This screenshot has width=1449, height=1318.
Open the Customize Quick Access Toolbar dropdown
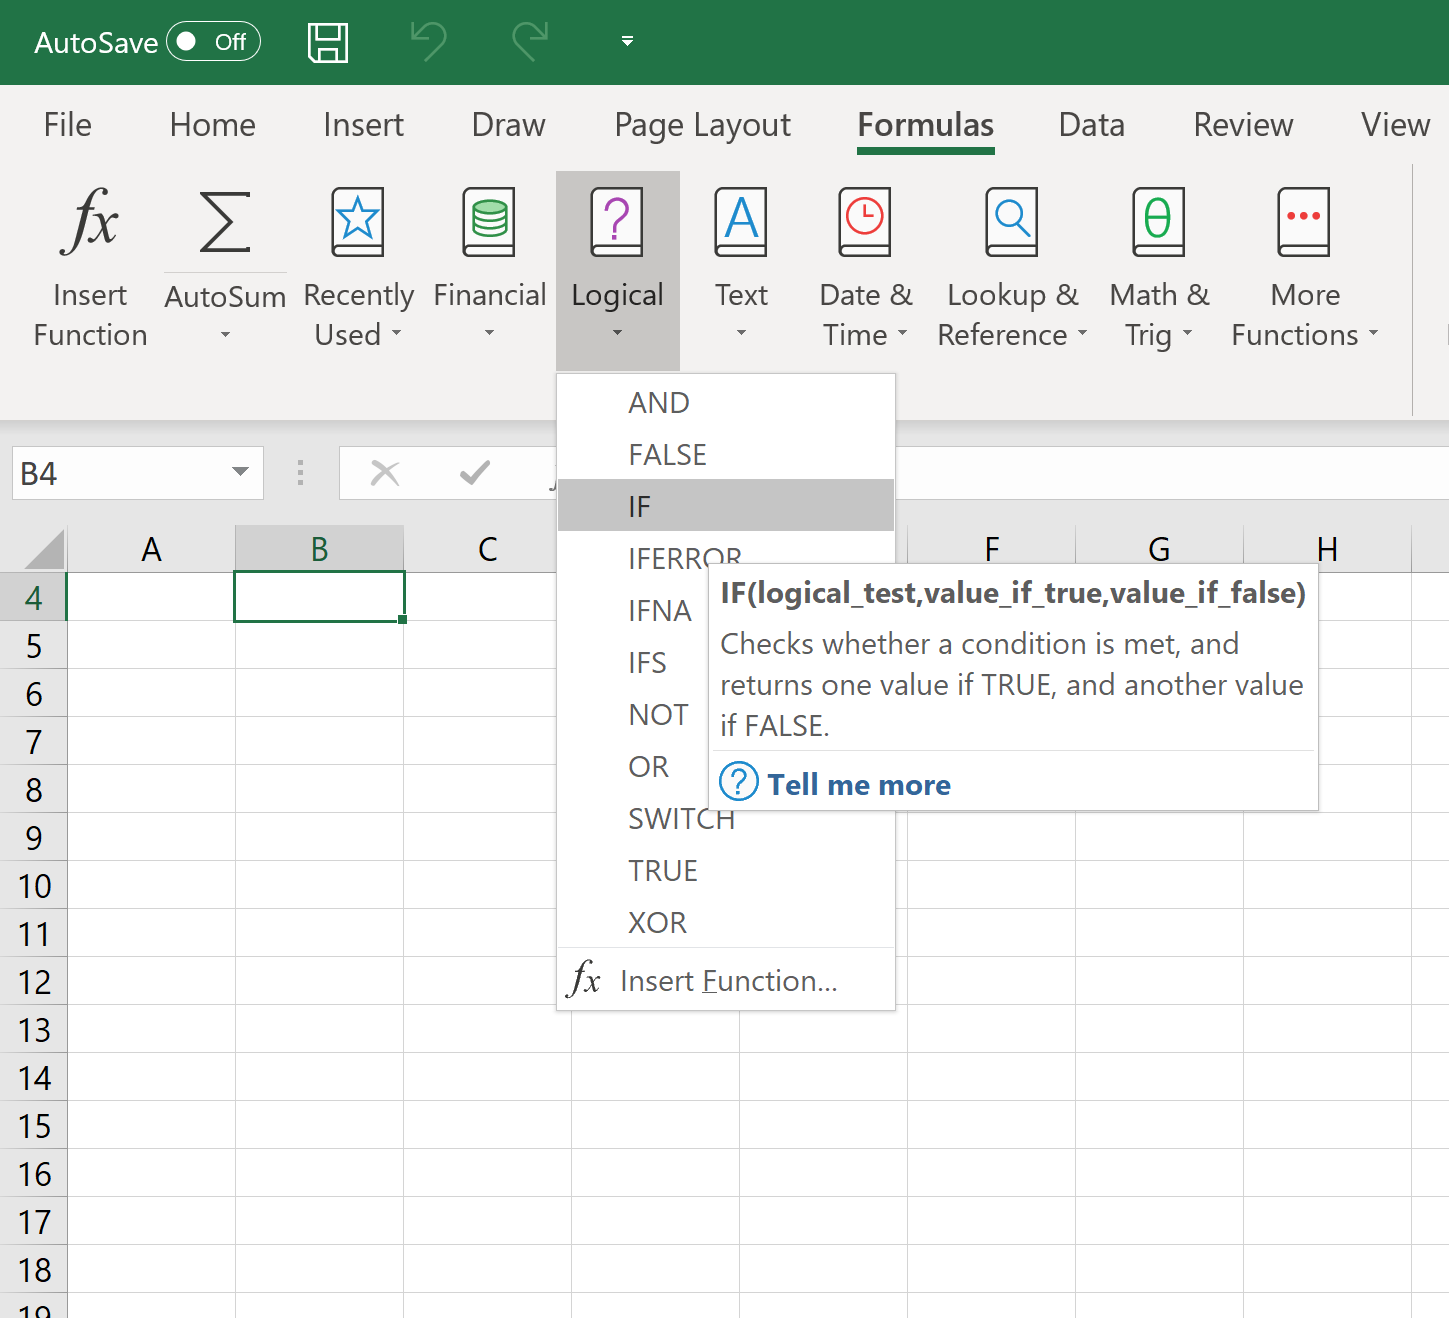[627, 41]
